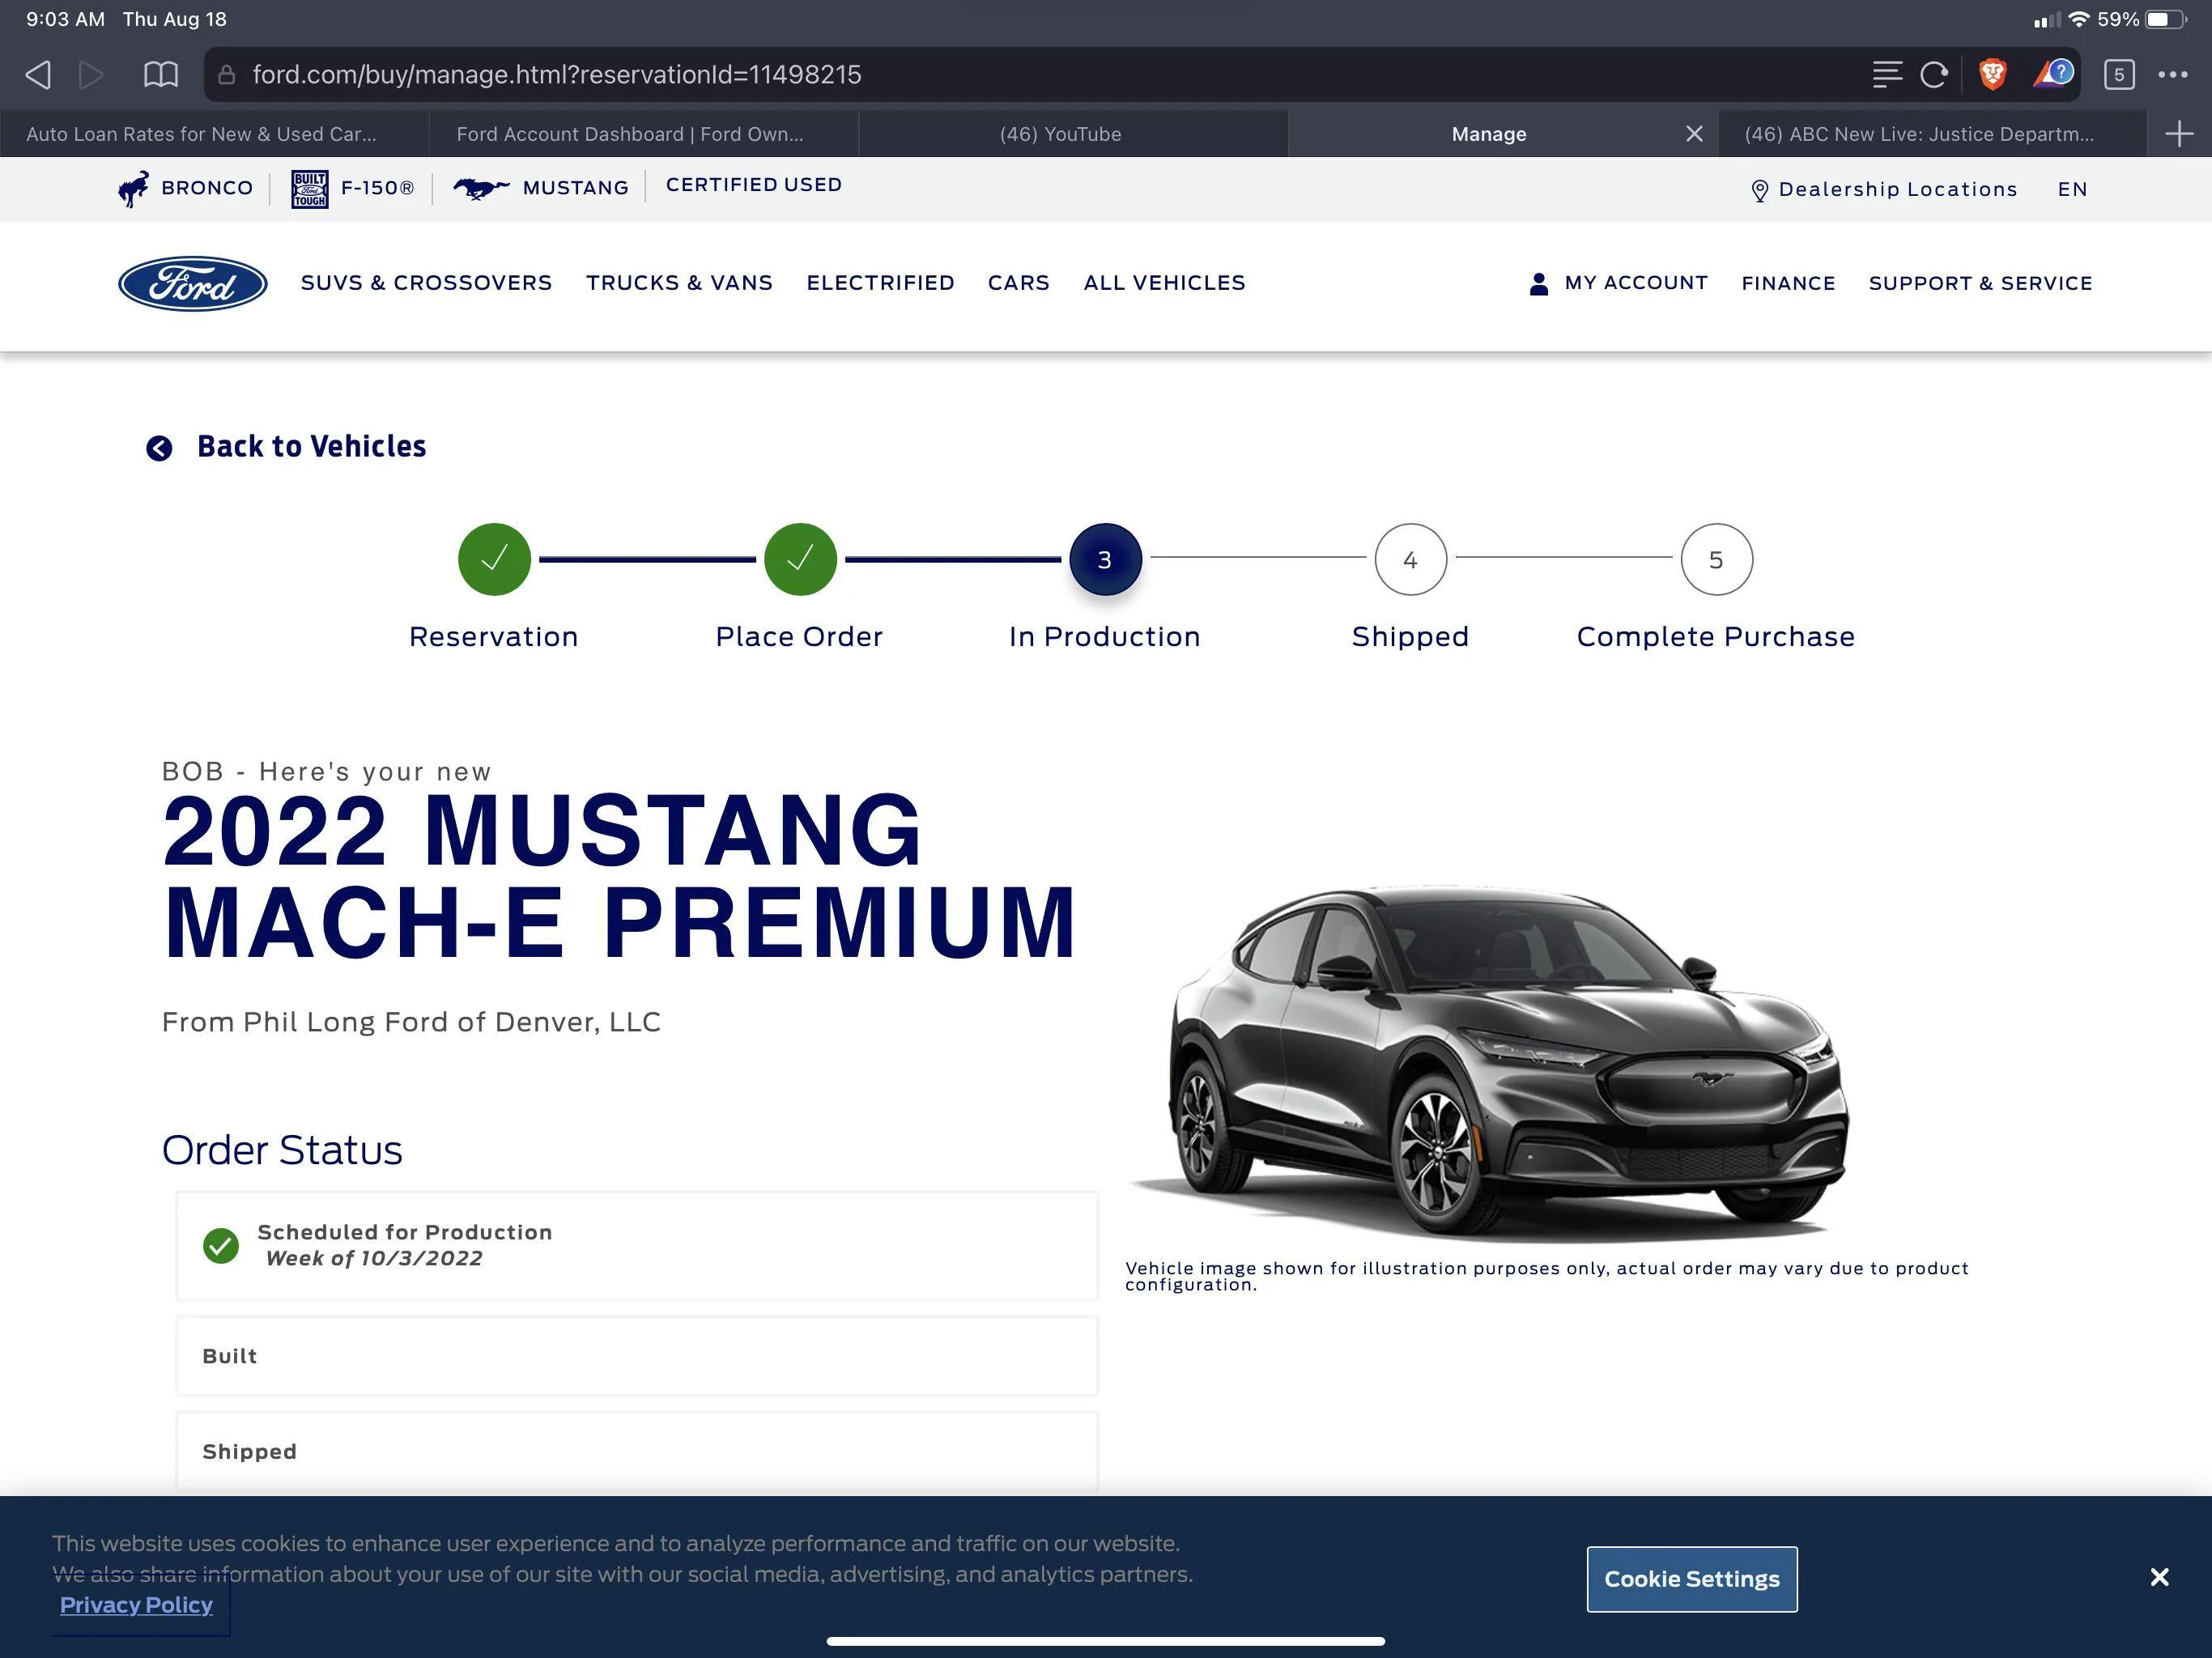Open the All Vehicles menu
The height and width of the screenshot is (1658, 2212).
(x=1164, y=283)
